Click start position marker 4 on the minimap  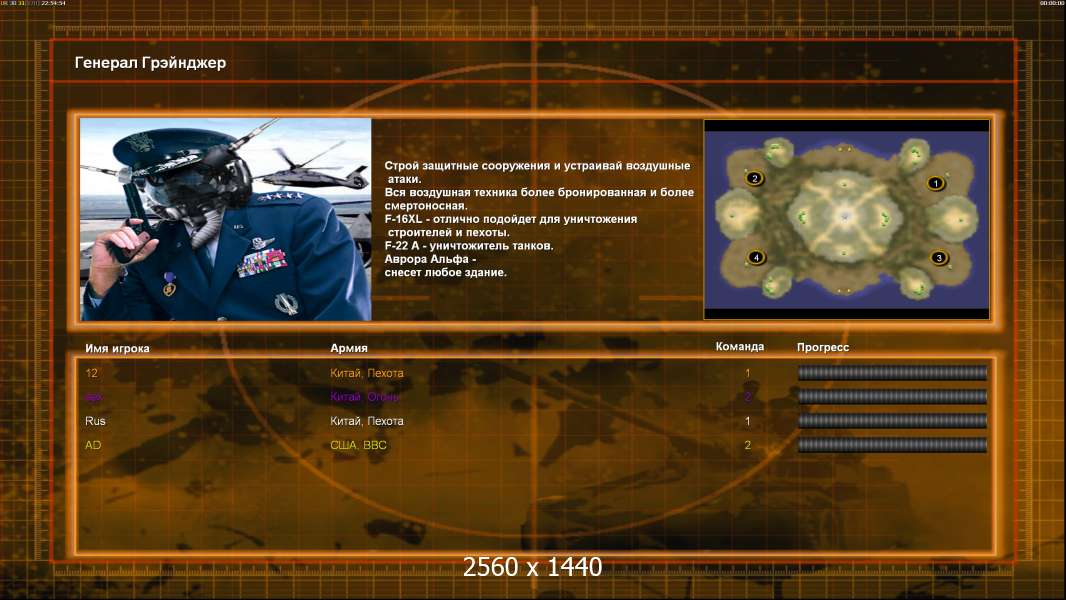point(756,257)
